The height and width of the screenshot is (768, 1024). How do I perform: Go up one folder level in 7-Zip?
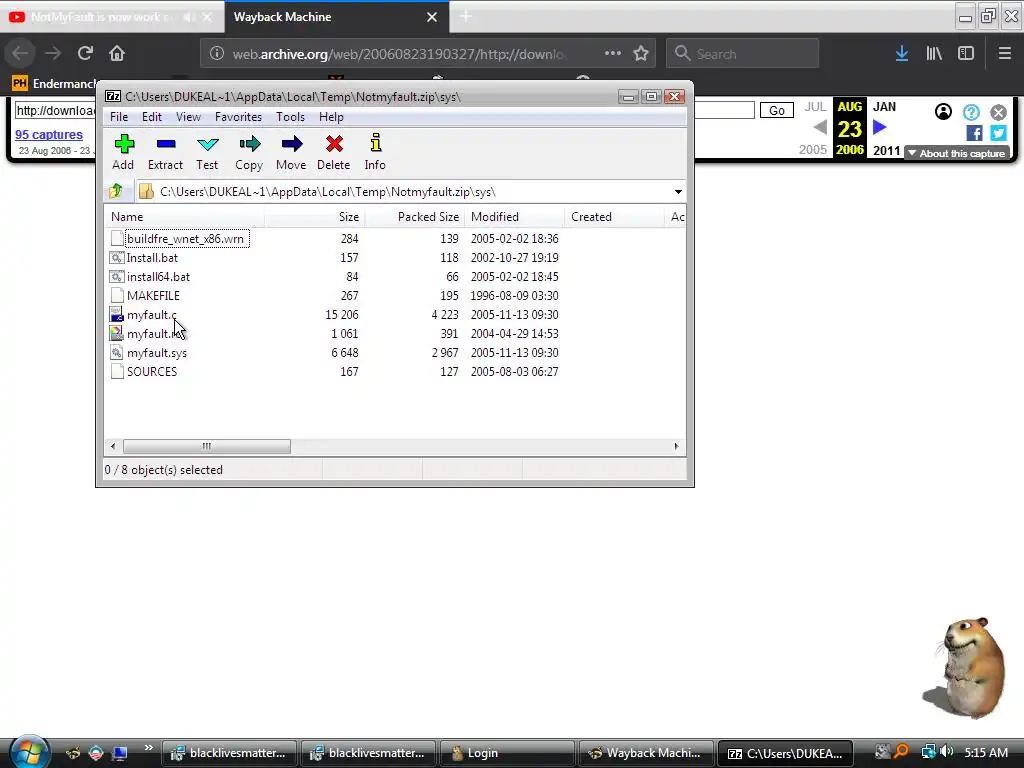coord(116,191)
